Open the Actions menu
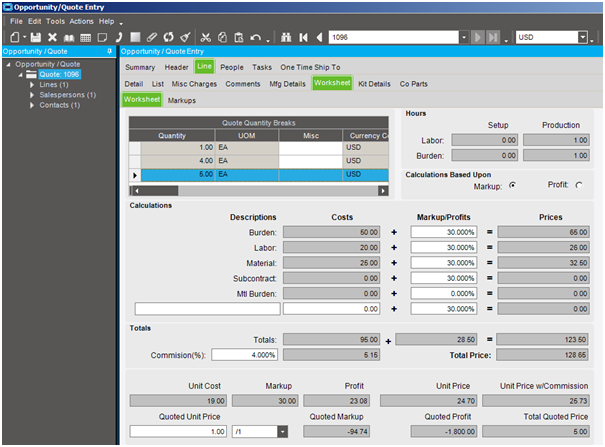The width and height of the screenshot is (605, 447). point(81,21)
